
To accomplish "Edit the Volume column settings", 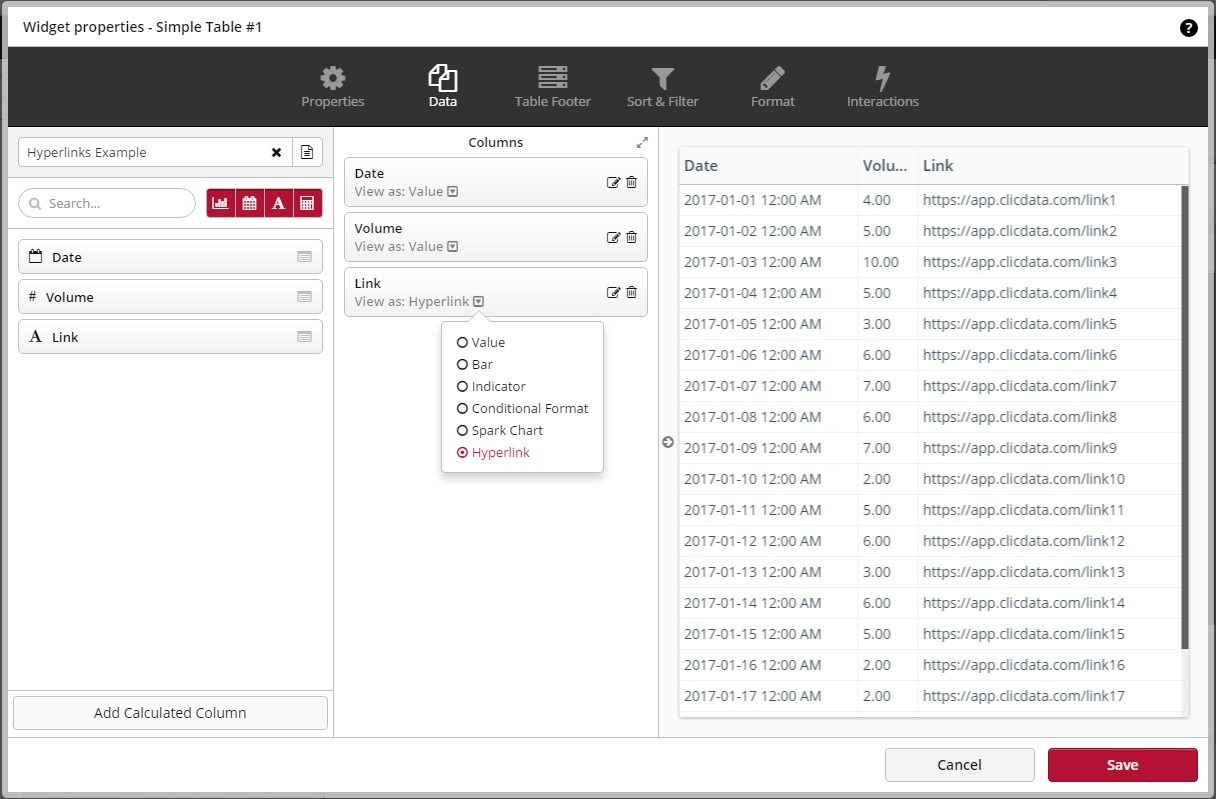I will (613, 237).
